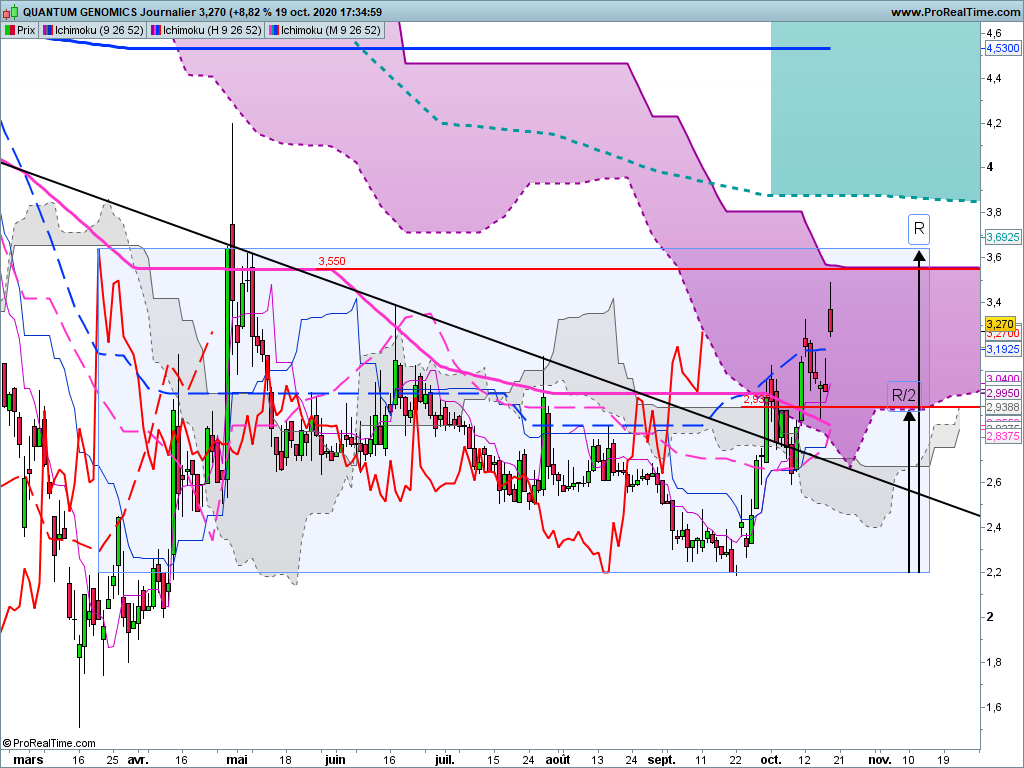This screenshot has height=768, width=1024.
Task: Click the 3,6 price axis tick
Action: pyautogui.click(x=994, y=257)
